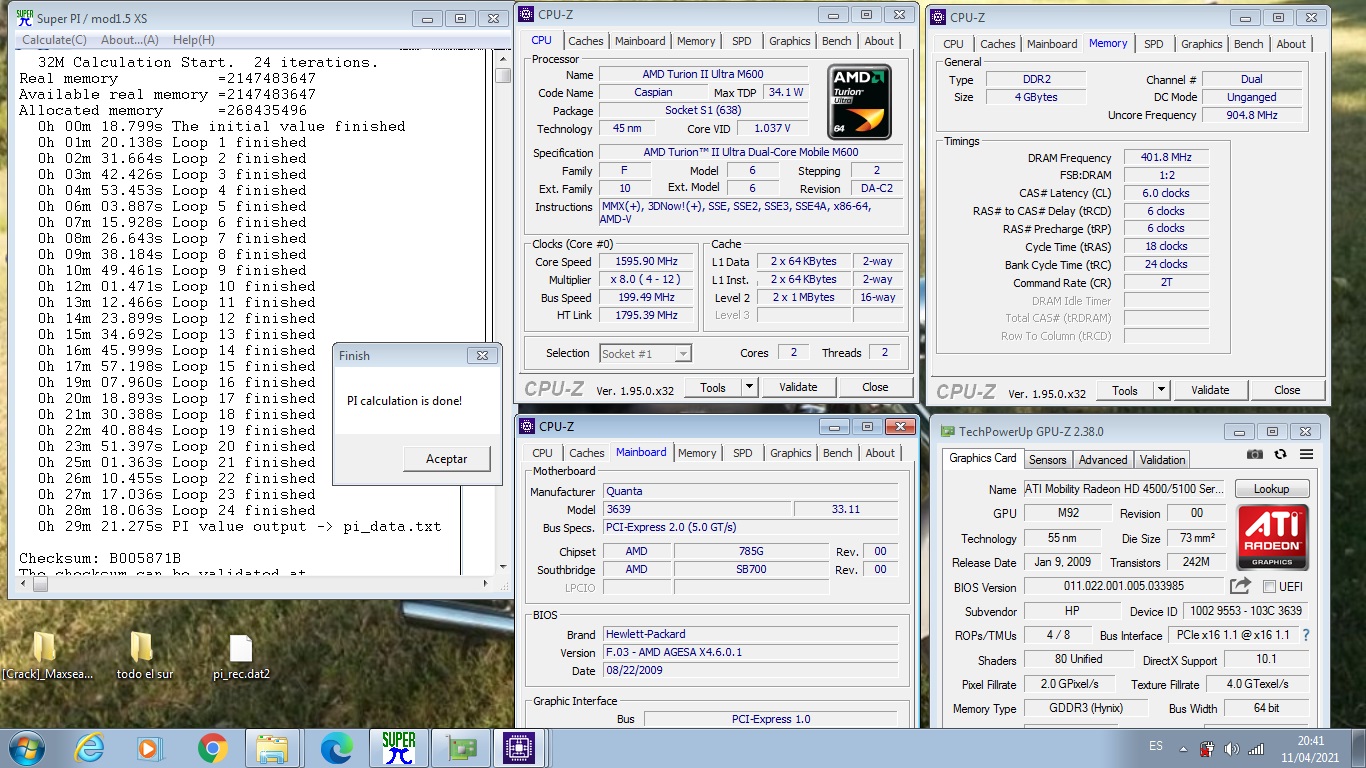
Task: Close the Finish dialog with X
Action: (x=482, y=355)
